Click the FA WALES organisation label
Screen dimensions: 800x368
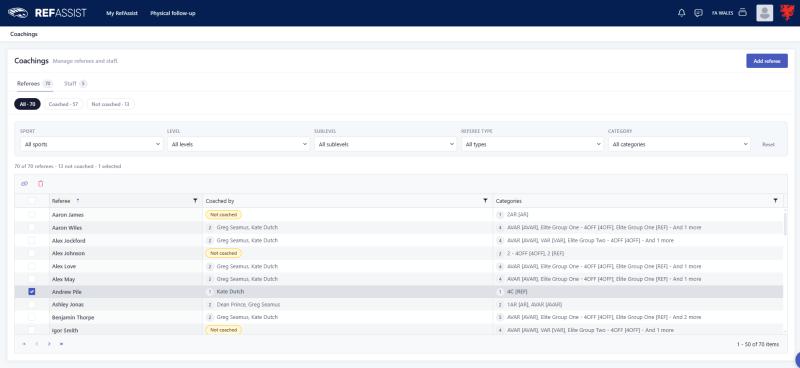[722, 13]
